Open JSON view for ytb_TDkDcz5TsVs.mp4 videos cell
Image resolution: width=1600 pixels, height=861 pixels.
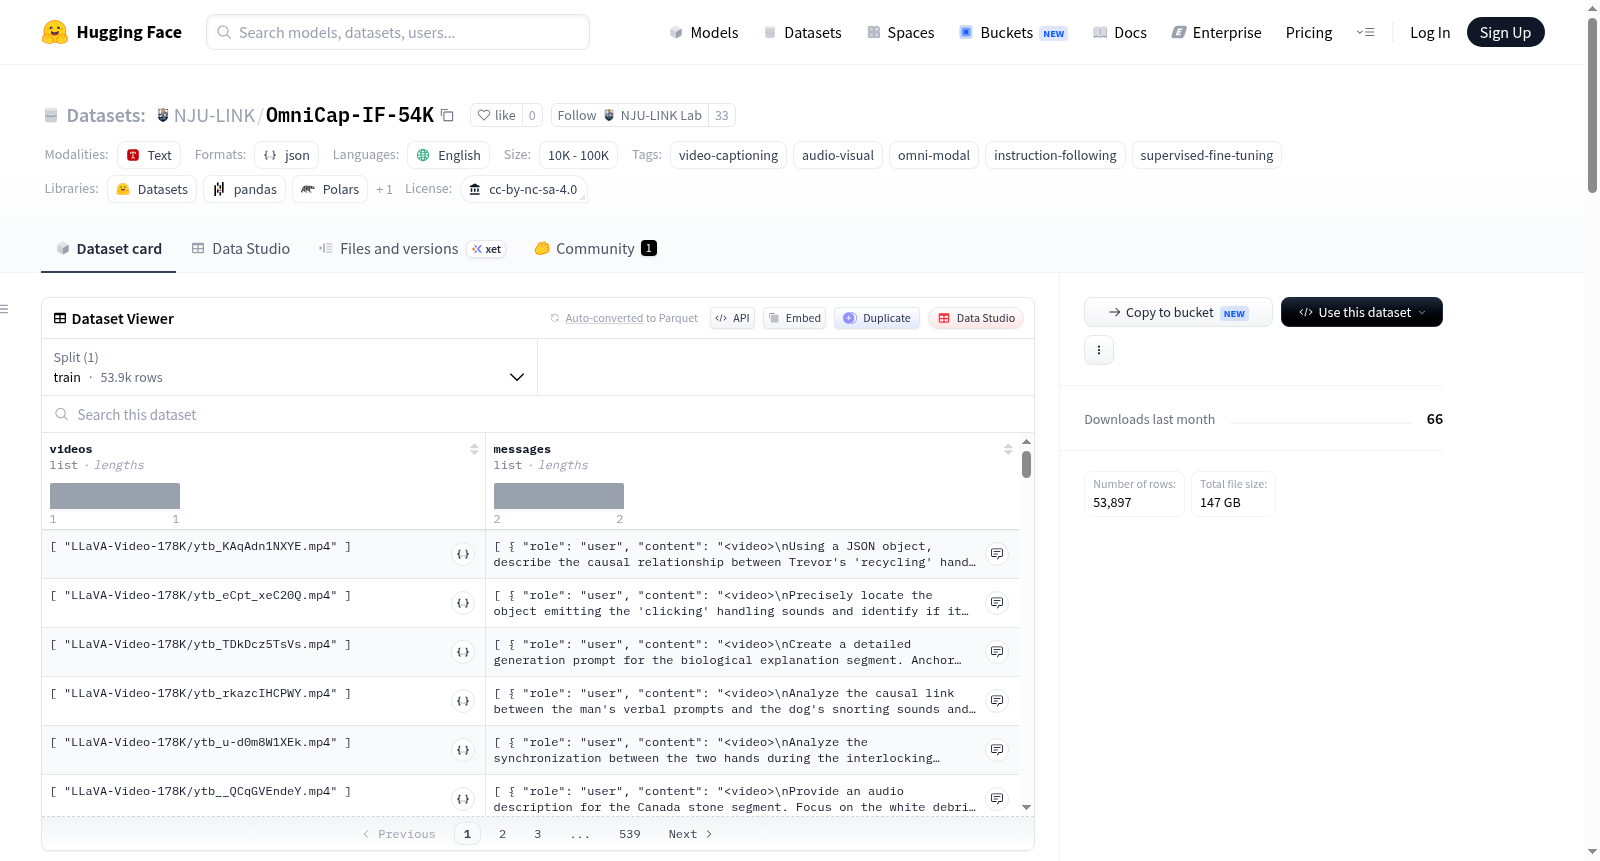(x=463, y=652)
